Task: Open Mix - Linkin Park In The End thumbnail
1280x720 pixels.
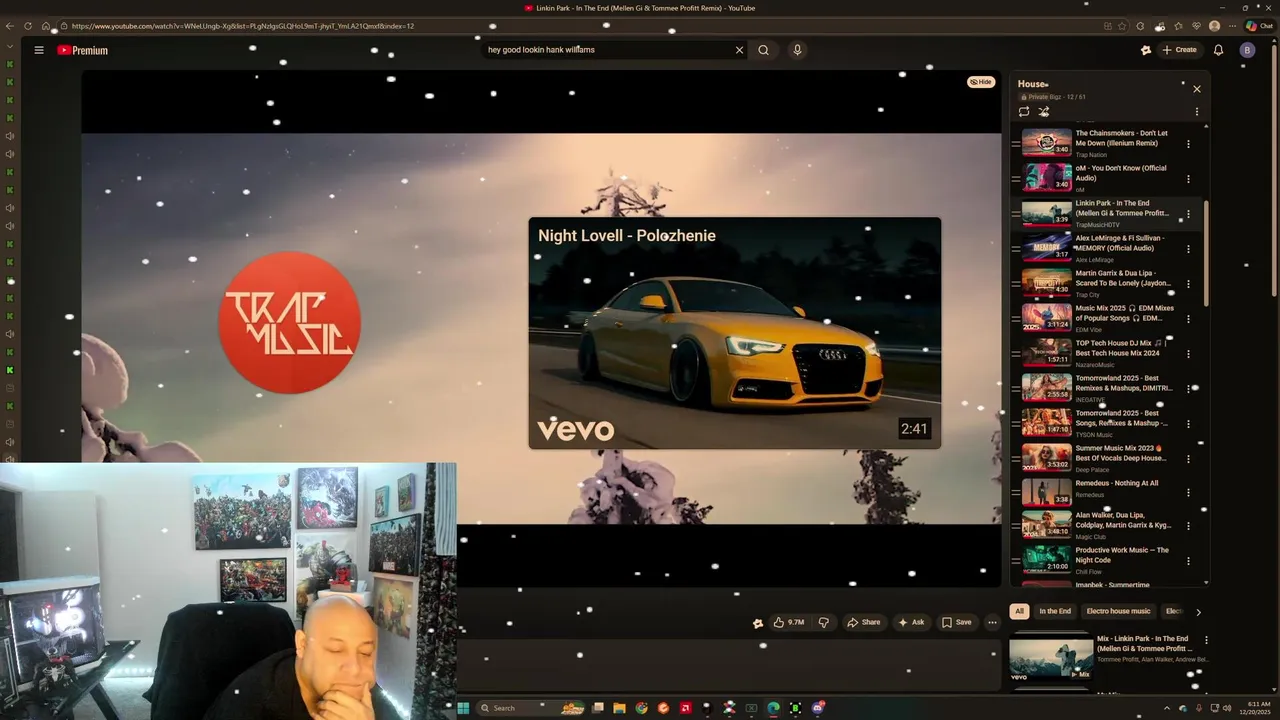Action: [1051, 659]
